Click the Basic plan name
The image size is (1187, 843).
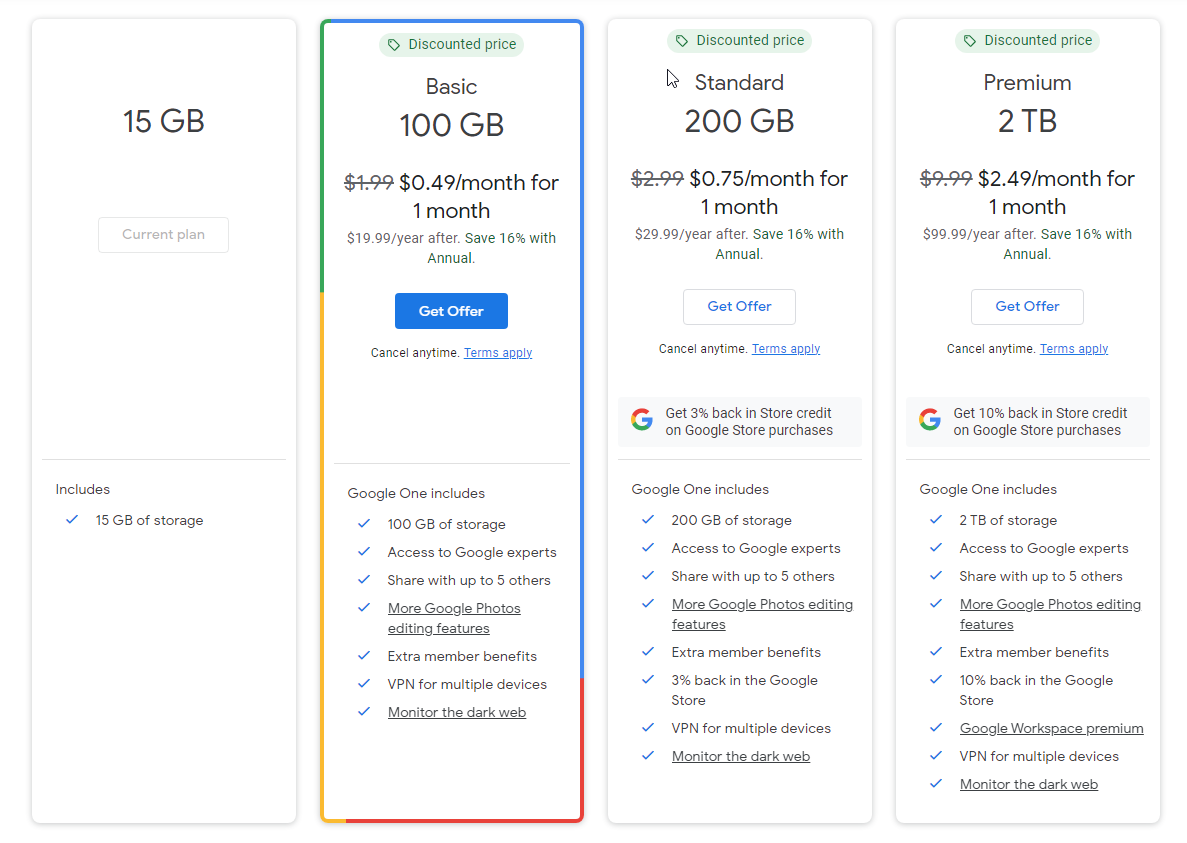(x=451, y=86)
